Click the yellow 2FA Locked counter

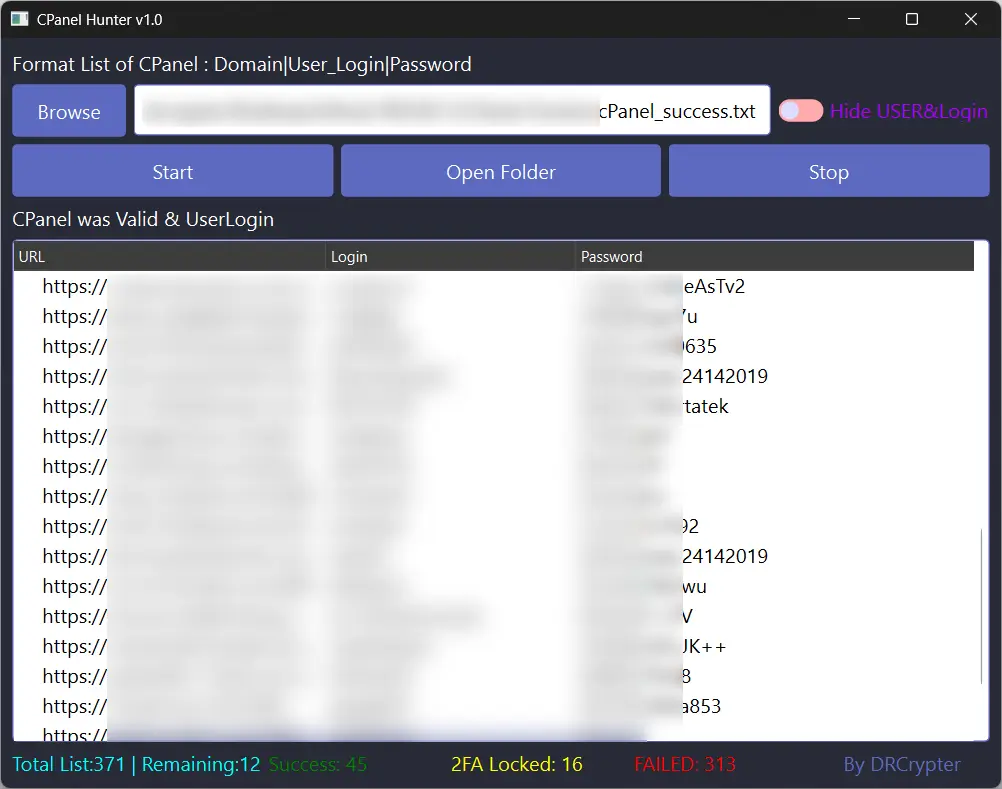pyautogui.click(x=516, y=765)
